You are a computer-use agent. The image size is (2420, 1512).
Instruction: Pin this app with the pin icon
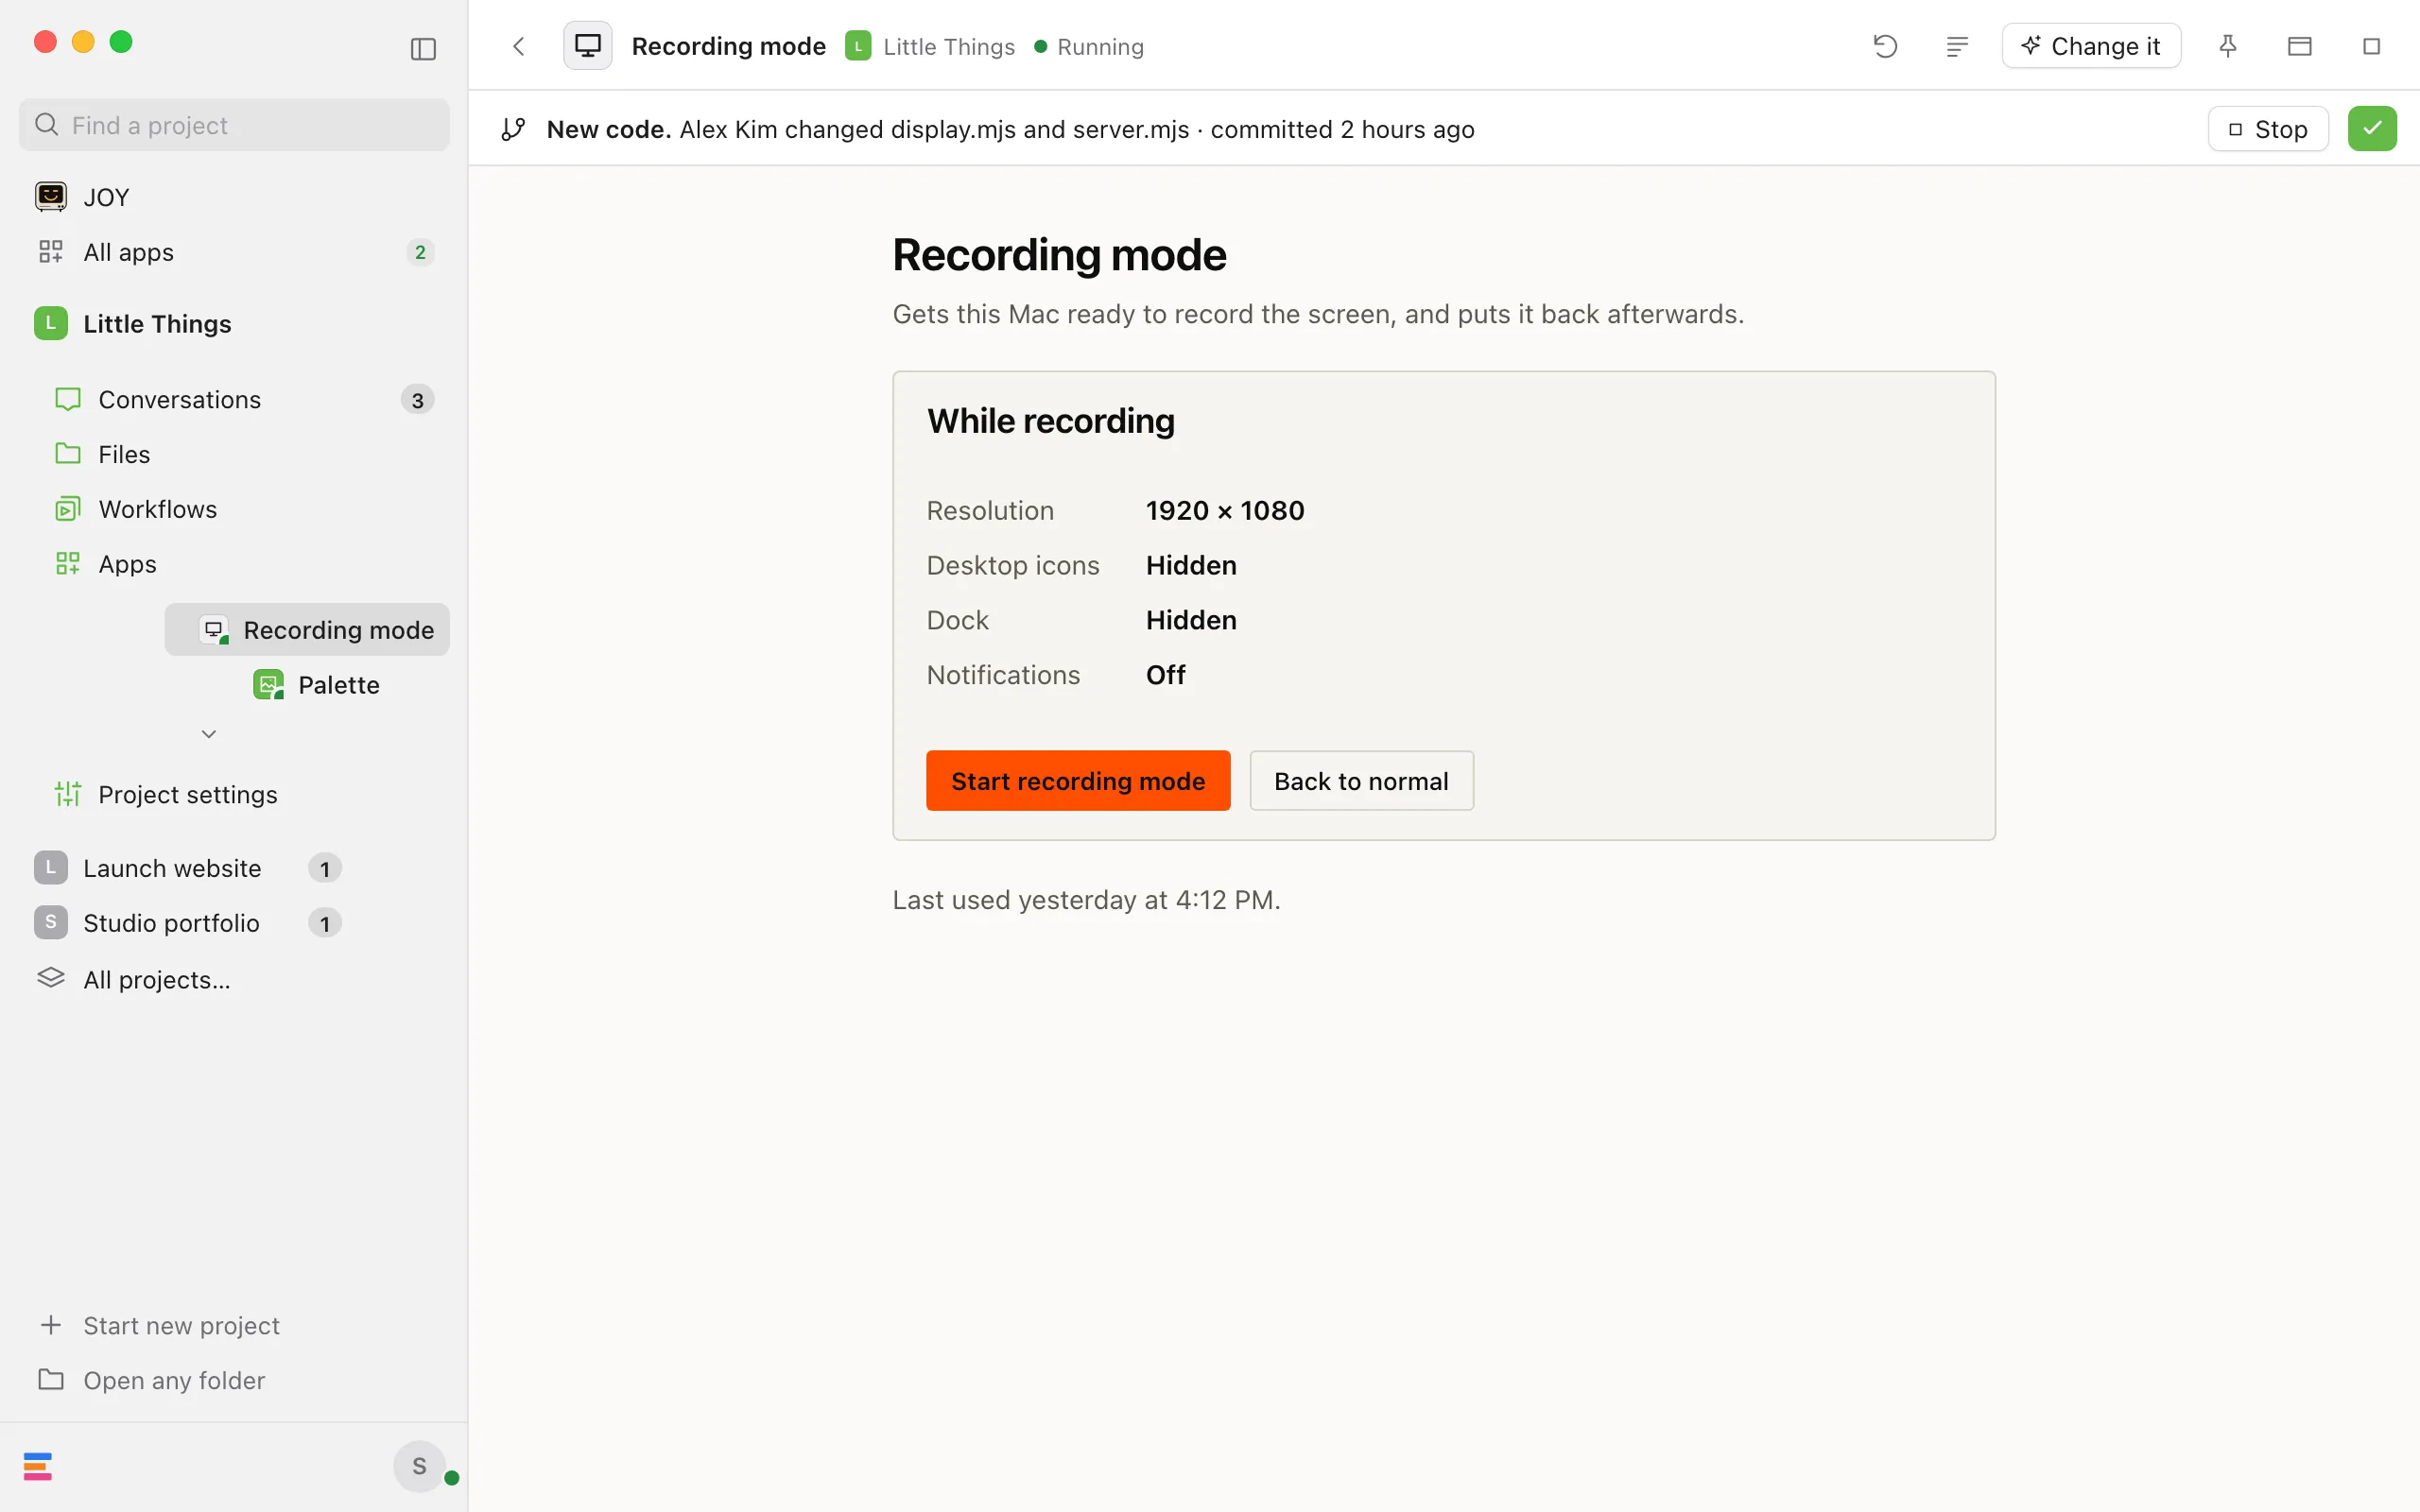click(2228, 46)
